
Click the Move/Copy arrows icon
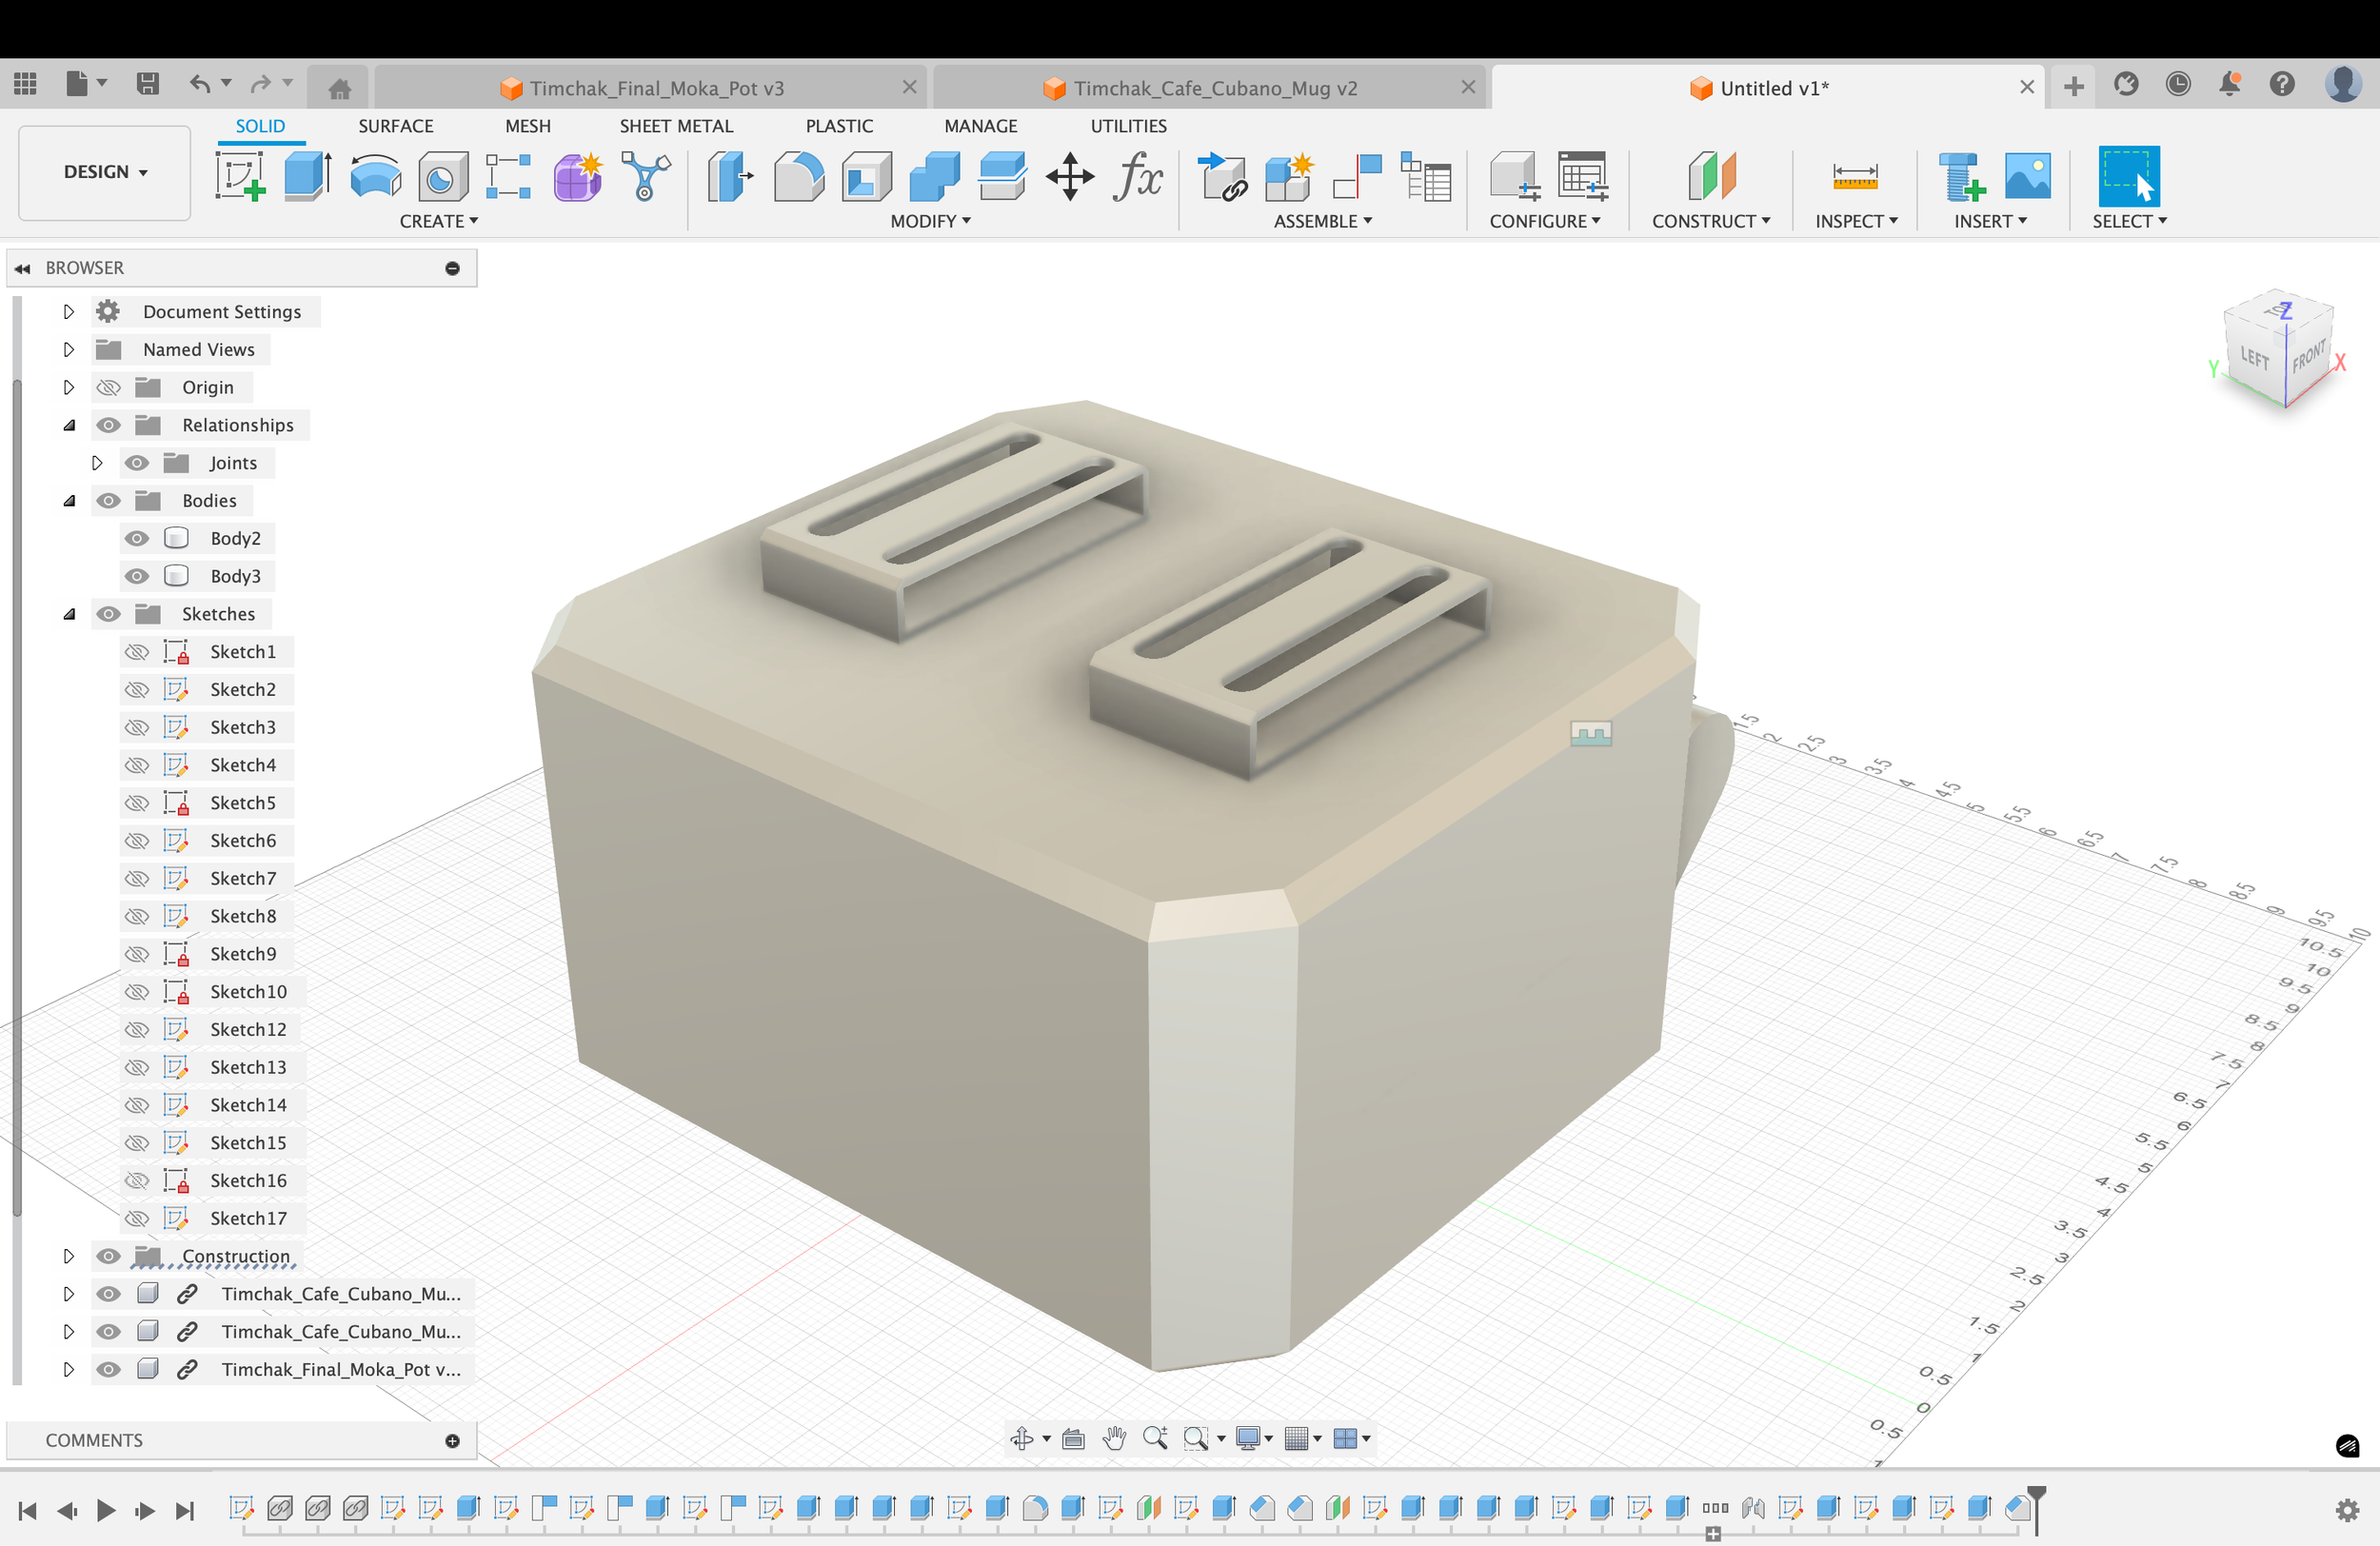tap(1069, 177)
